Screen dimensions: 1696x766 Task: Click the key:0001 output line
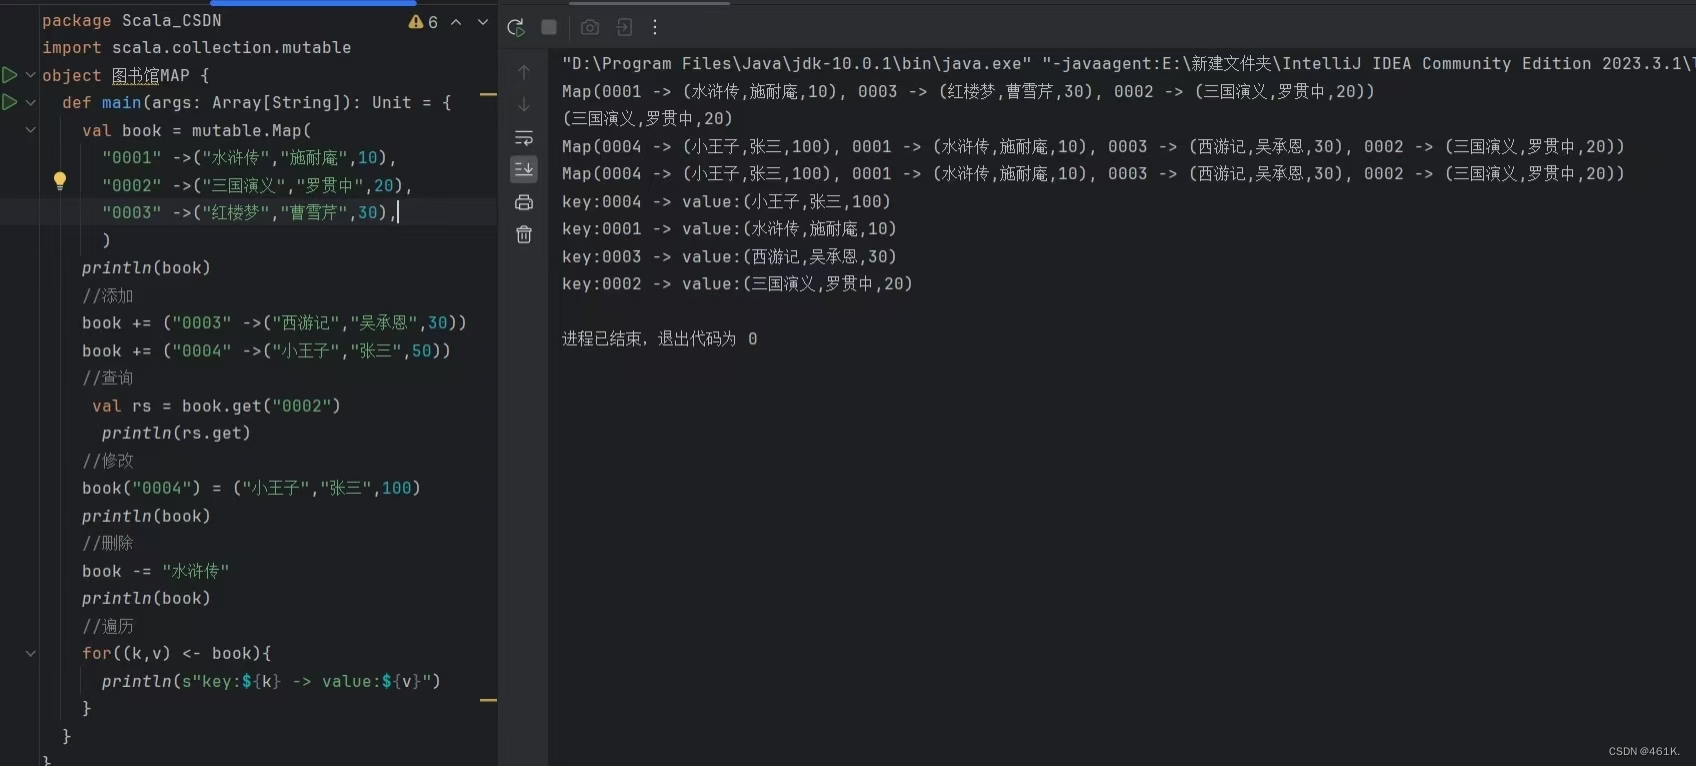click(x=729, y=229)
